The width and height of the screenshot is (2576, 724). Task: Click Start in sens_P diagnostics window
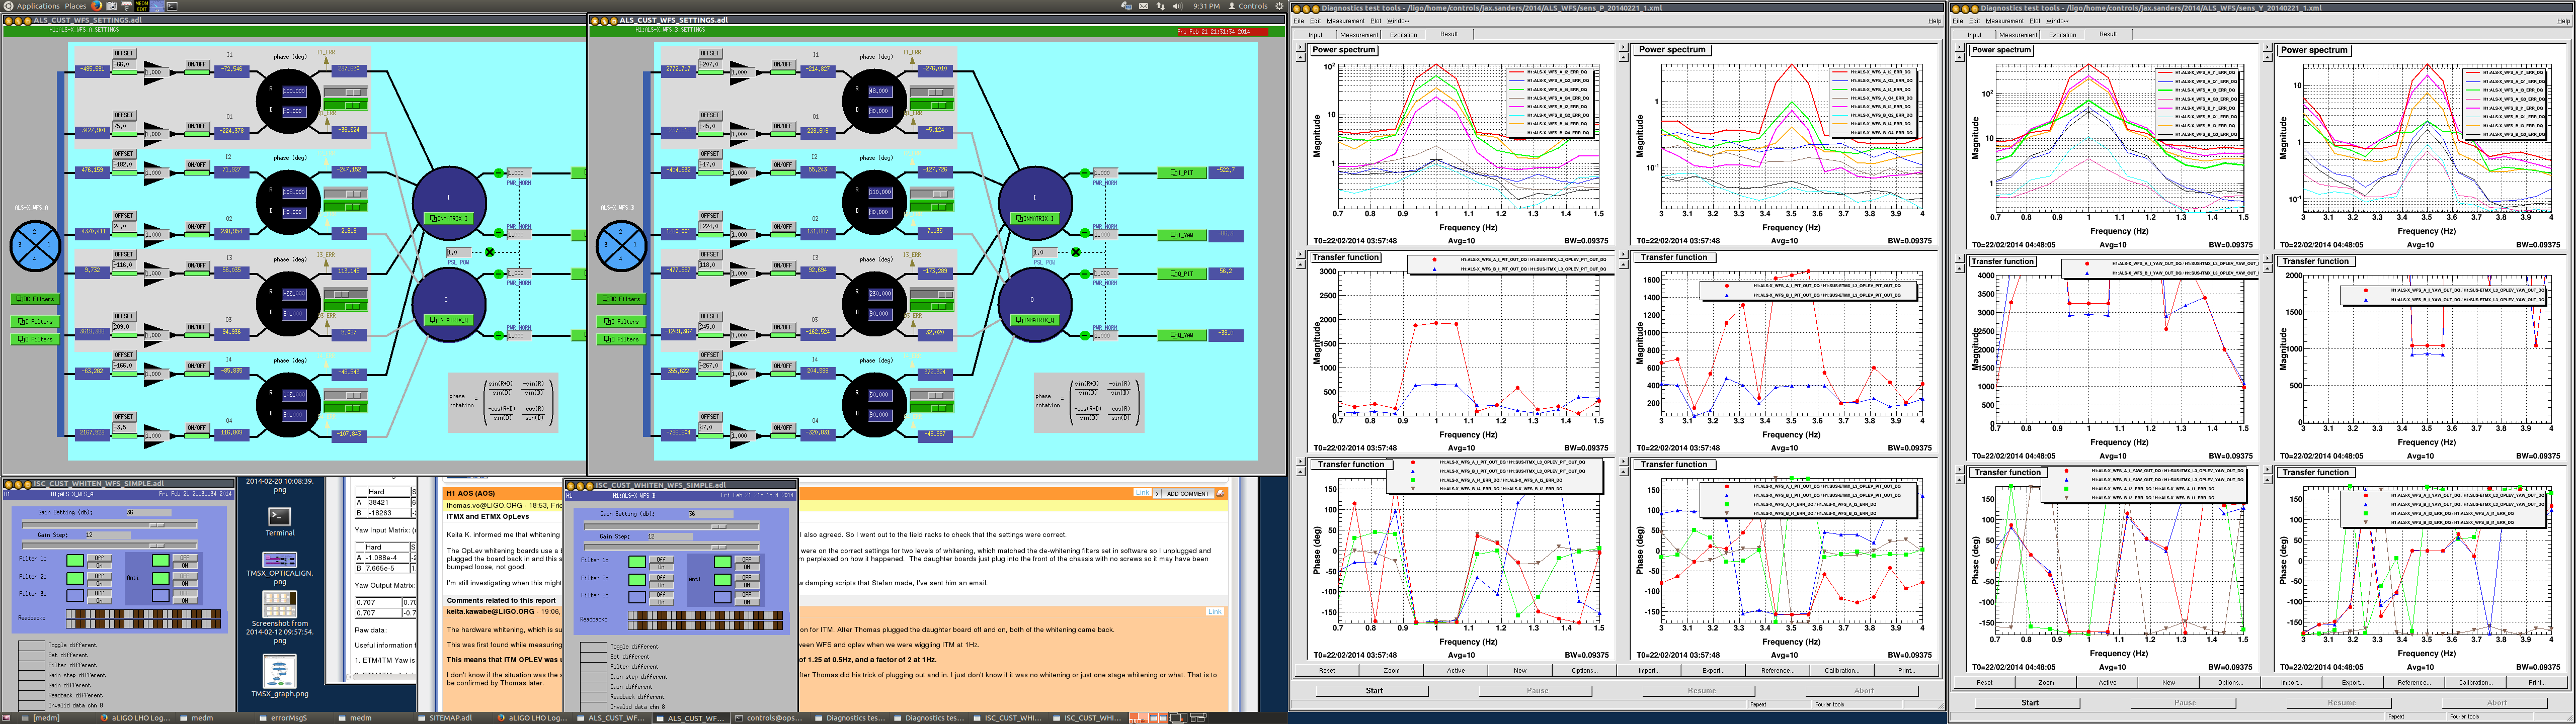1373,691
